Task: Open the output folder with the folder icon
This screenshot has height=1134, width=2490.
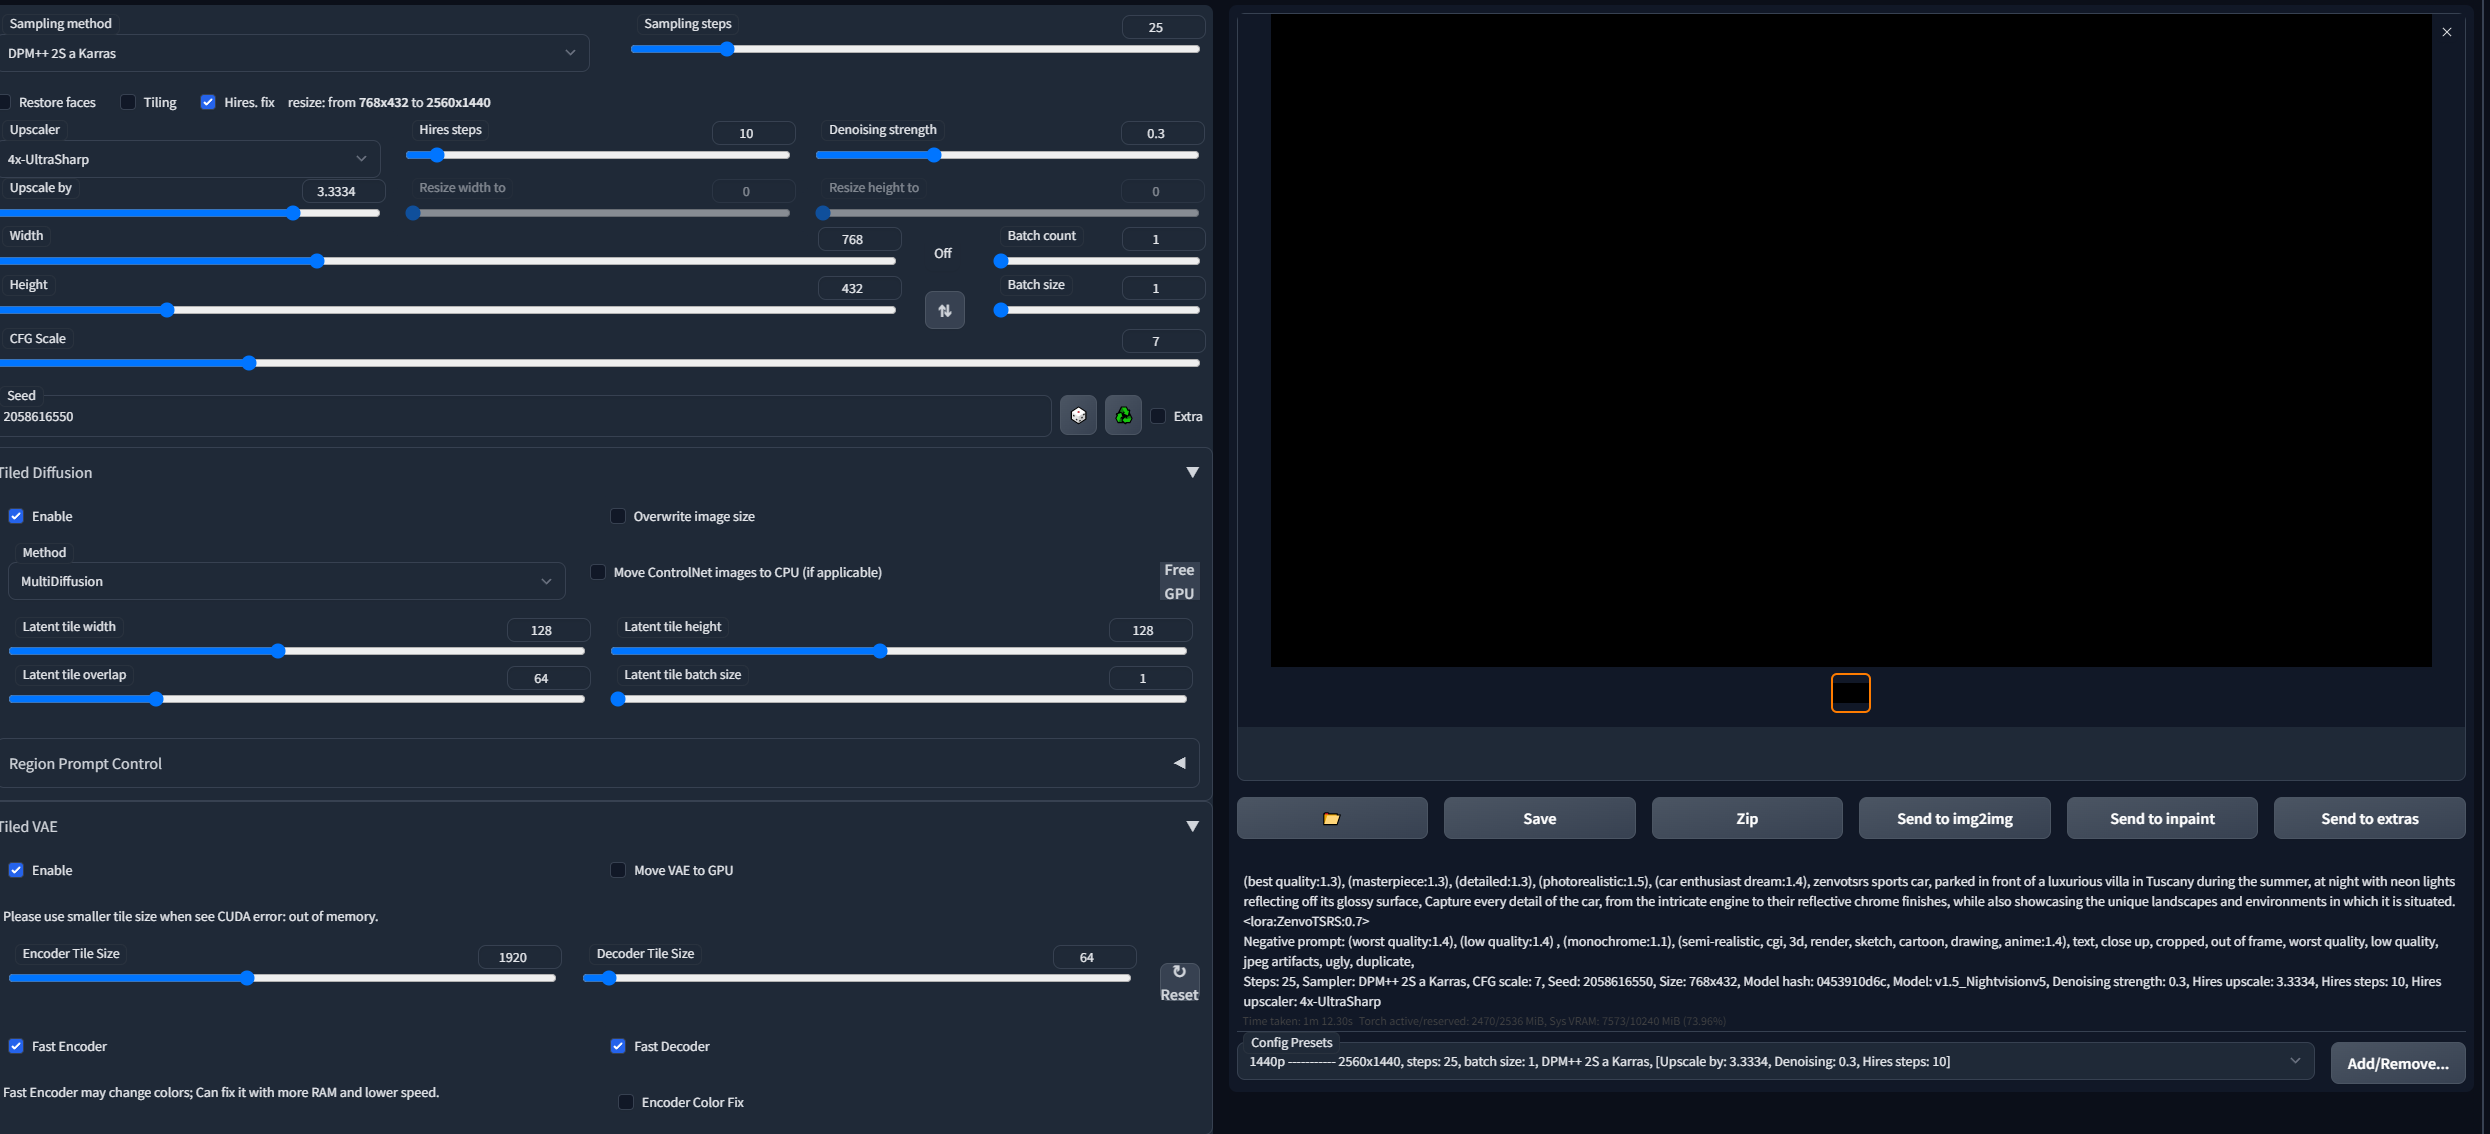Action: [1331, 818]
